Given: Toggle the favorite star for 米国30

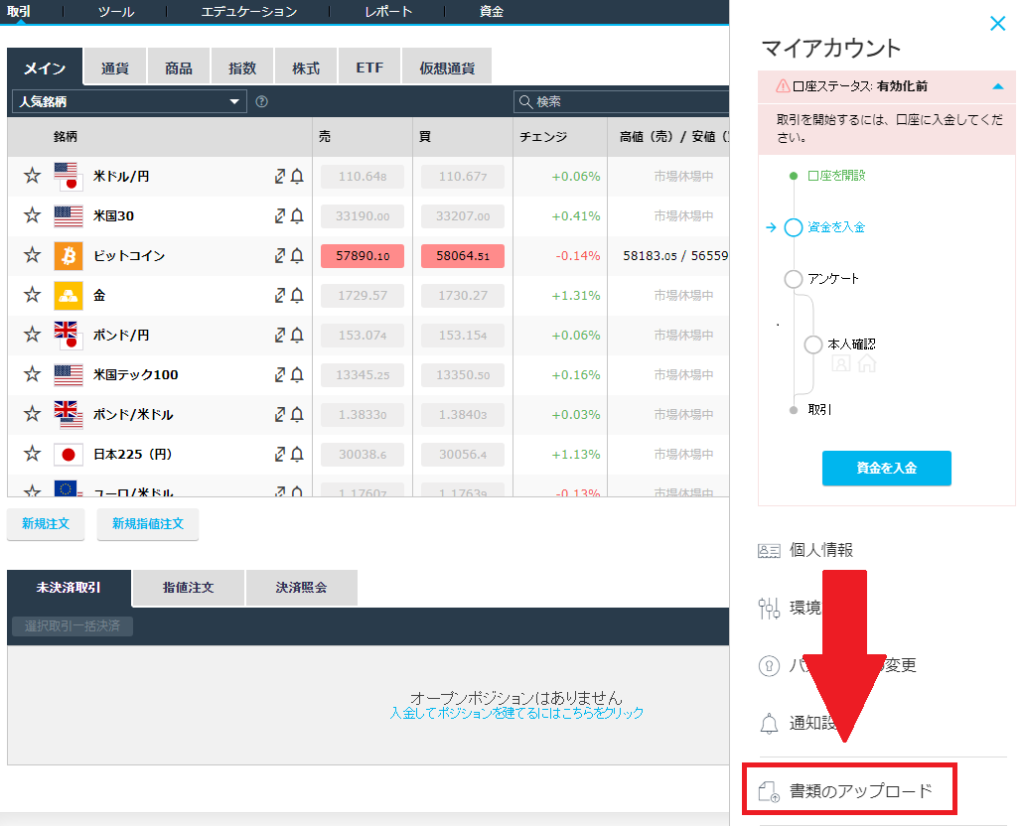Looking at the screenshot, I should (32, 215).
